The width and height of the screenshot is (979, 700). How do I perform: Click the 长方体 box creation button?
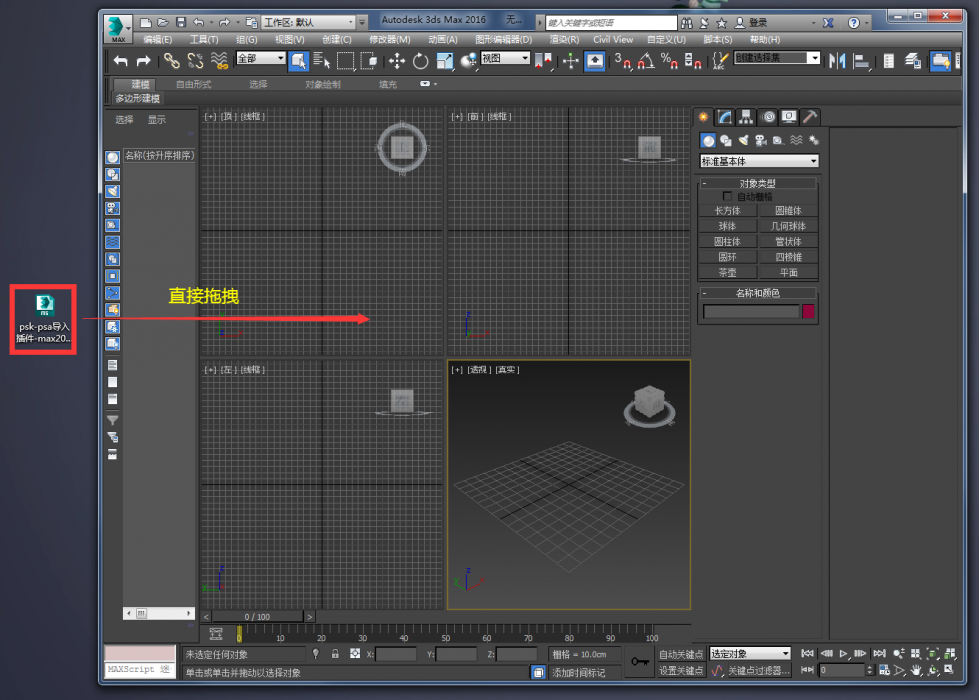[x=727, y=211]
